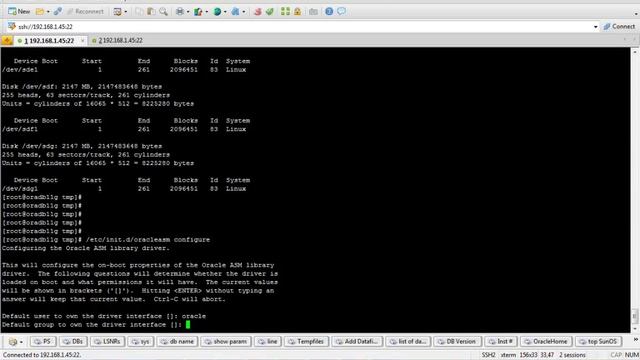Viewport: 640px width, 360px height.
Task: Run the db name quick command
Action: (177, 341)
